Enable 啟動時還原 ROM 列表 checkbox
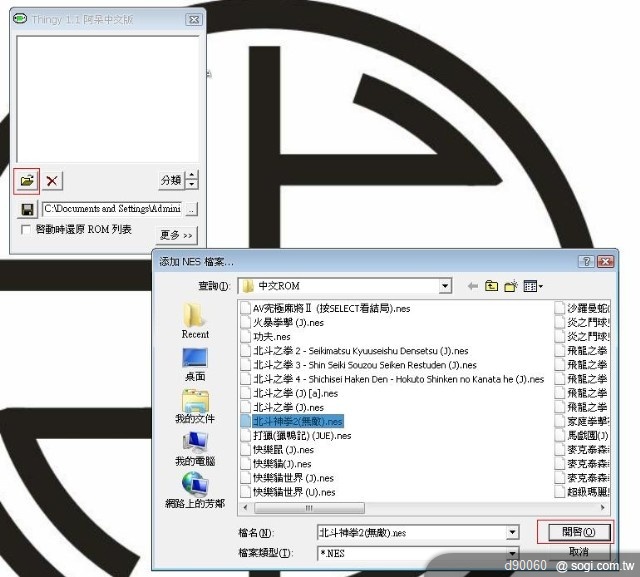The height and width of the screenshot is (577, 640). (26, 230)
